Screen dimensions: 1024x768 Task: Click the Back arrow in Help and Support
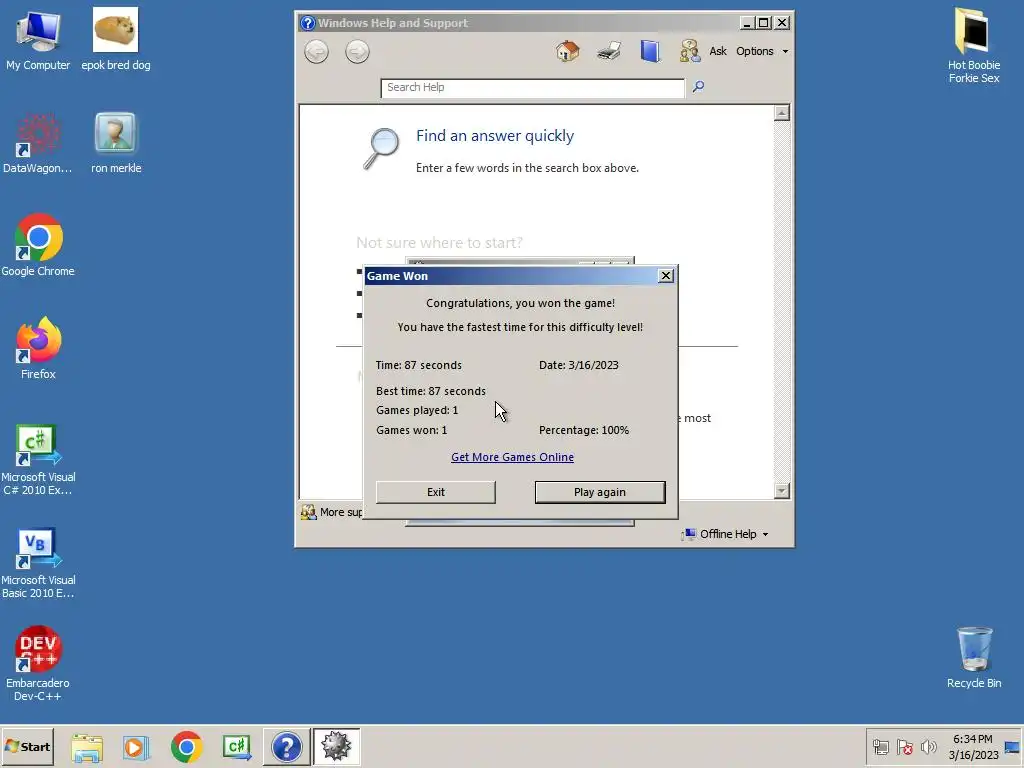click(x=317, y=52)
